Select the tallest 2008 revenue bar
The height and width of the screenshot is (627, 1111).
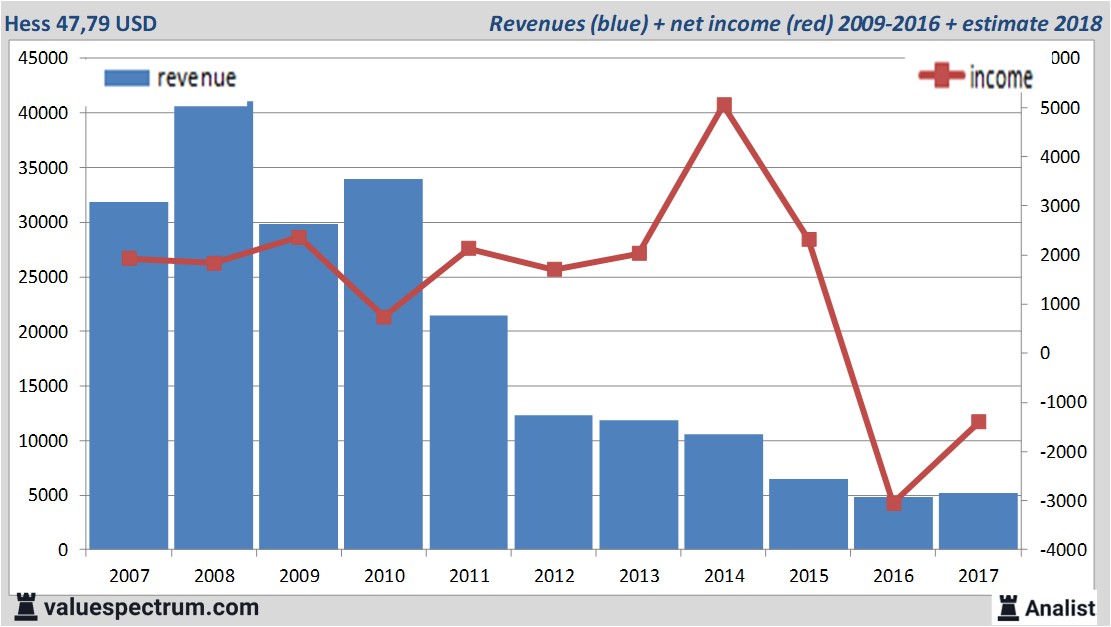(213, 330)
